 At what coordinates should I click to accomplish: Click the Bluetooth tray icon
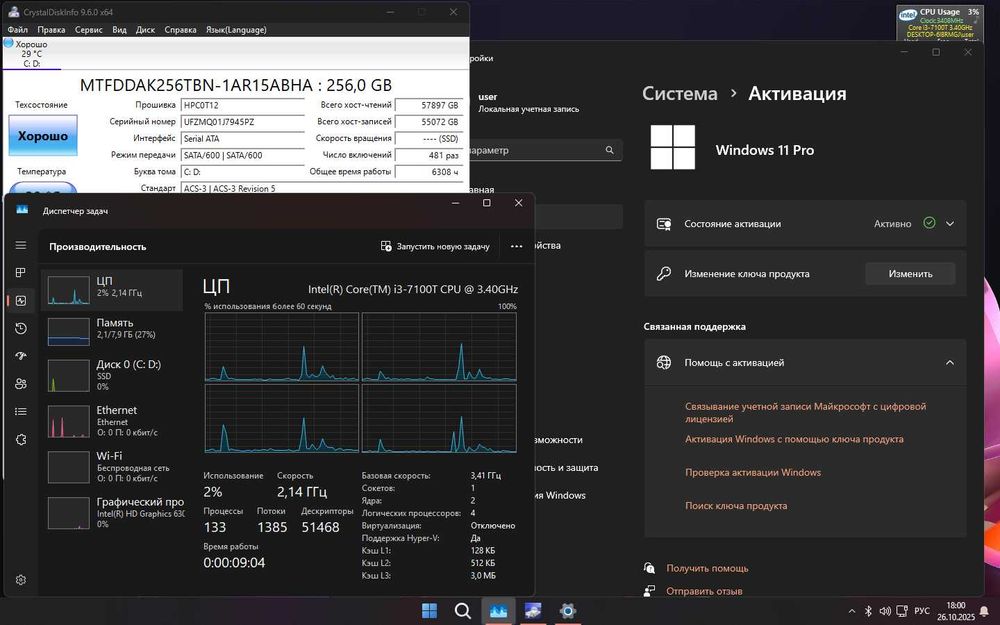pyautogui.click(x=868, y=611)
